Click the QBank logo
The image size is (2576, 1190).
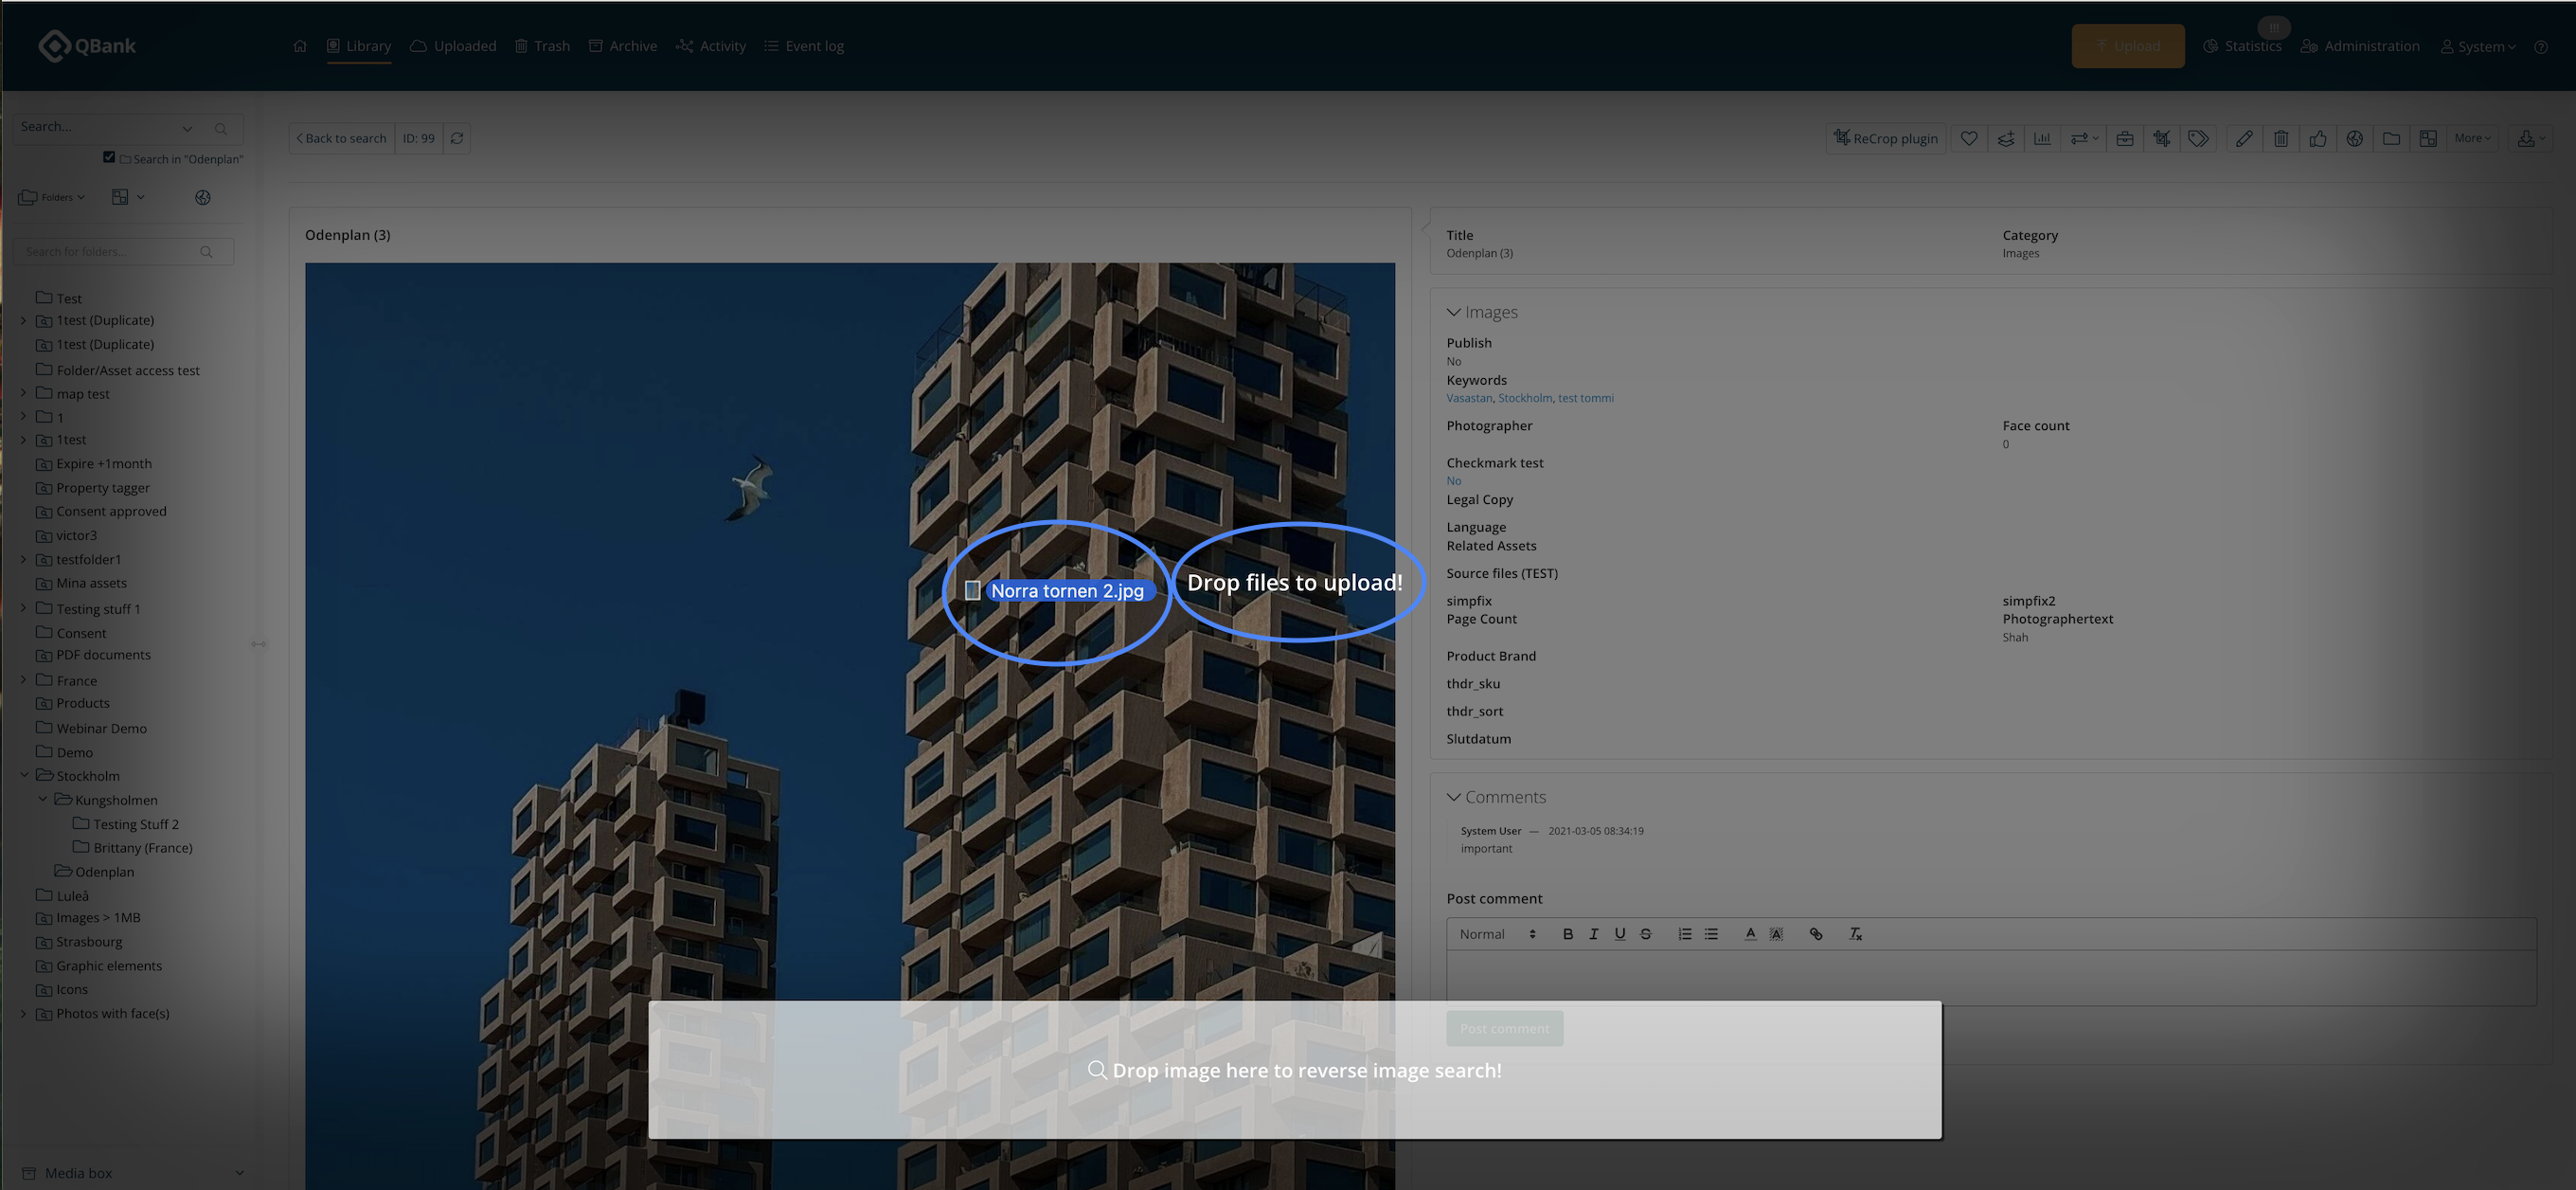click(87, 45)
